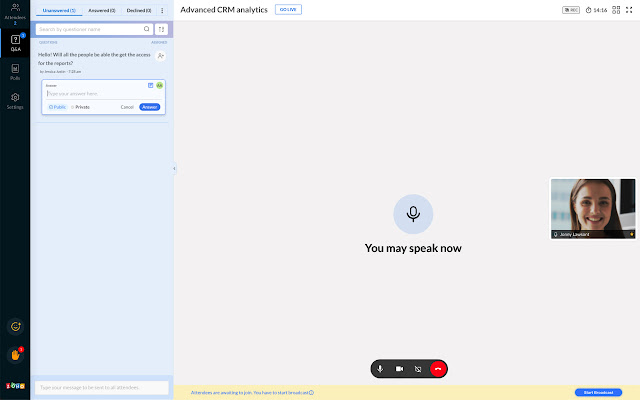
Task: Click the Start Broadcast button
Action: (x=598, y=392)
